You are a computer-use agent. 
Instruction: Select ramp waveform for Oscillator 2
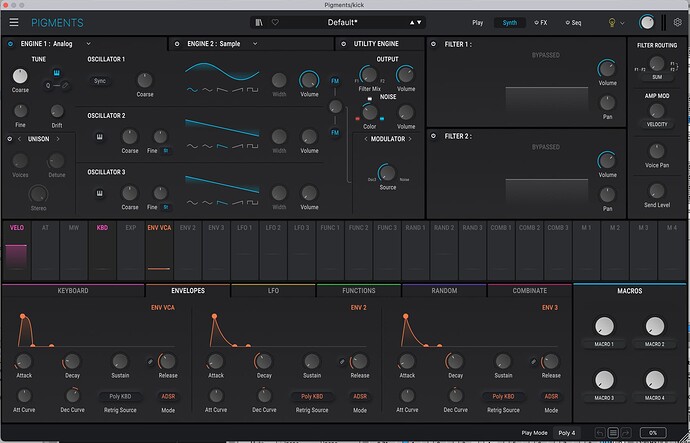[x=237, y=146]
